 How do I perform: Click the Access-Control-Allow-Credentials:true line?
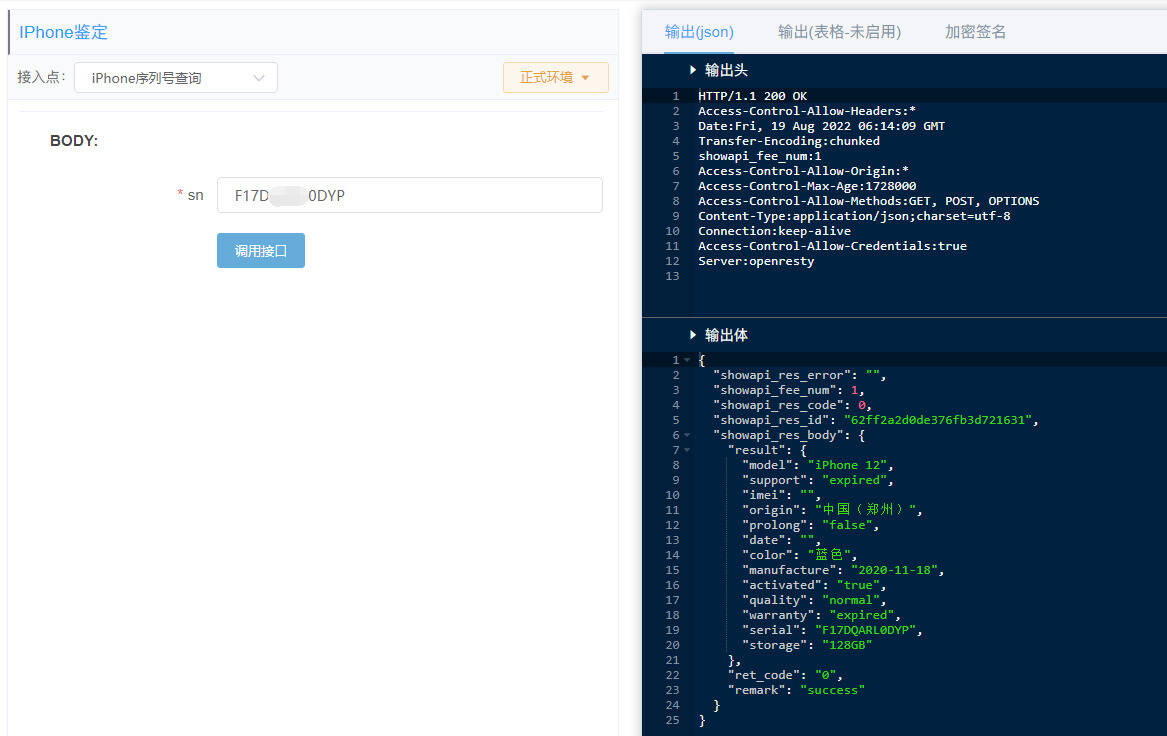[x=832, y=246]
